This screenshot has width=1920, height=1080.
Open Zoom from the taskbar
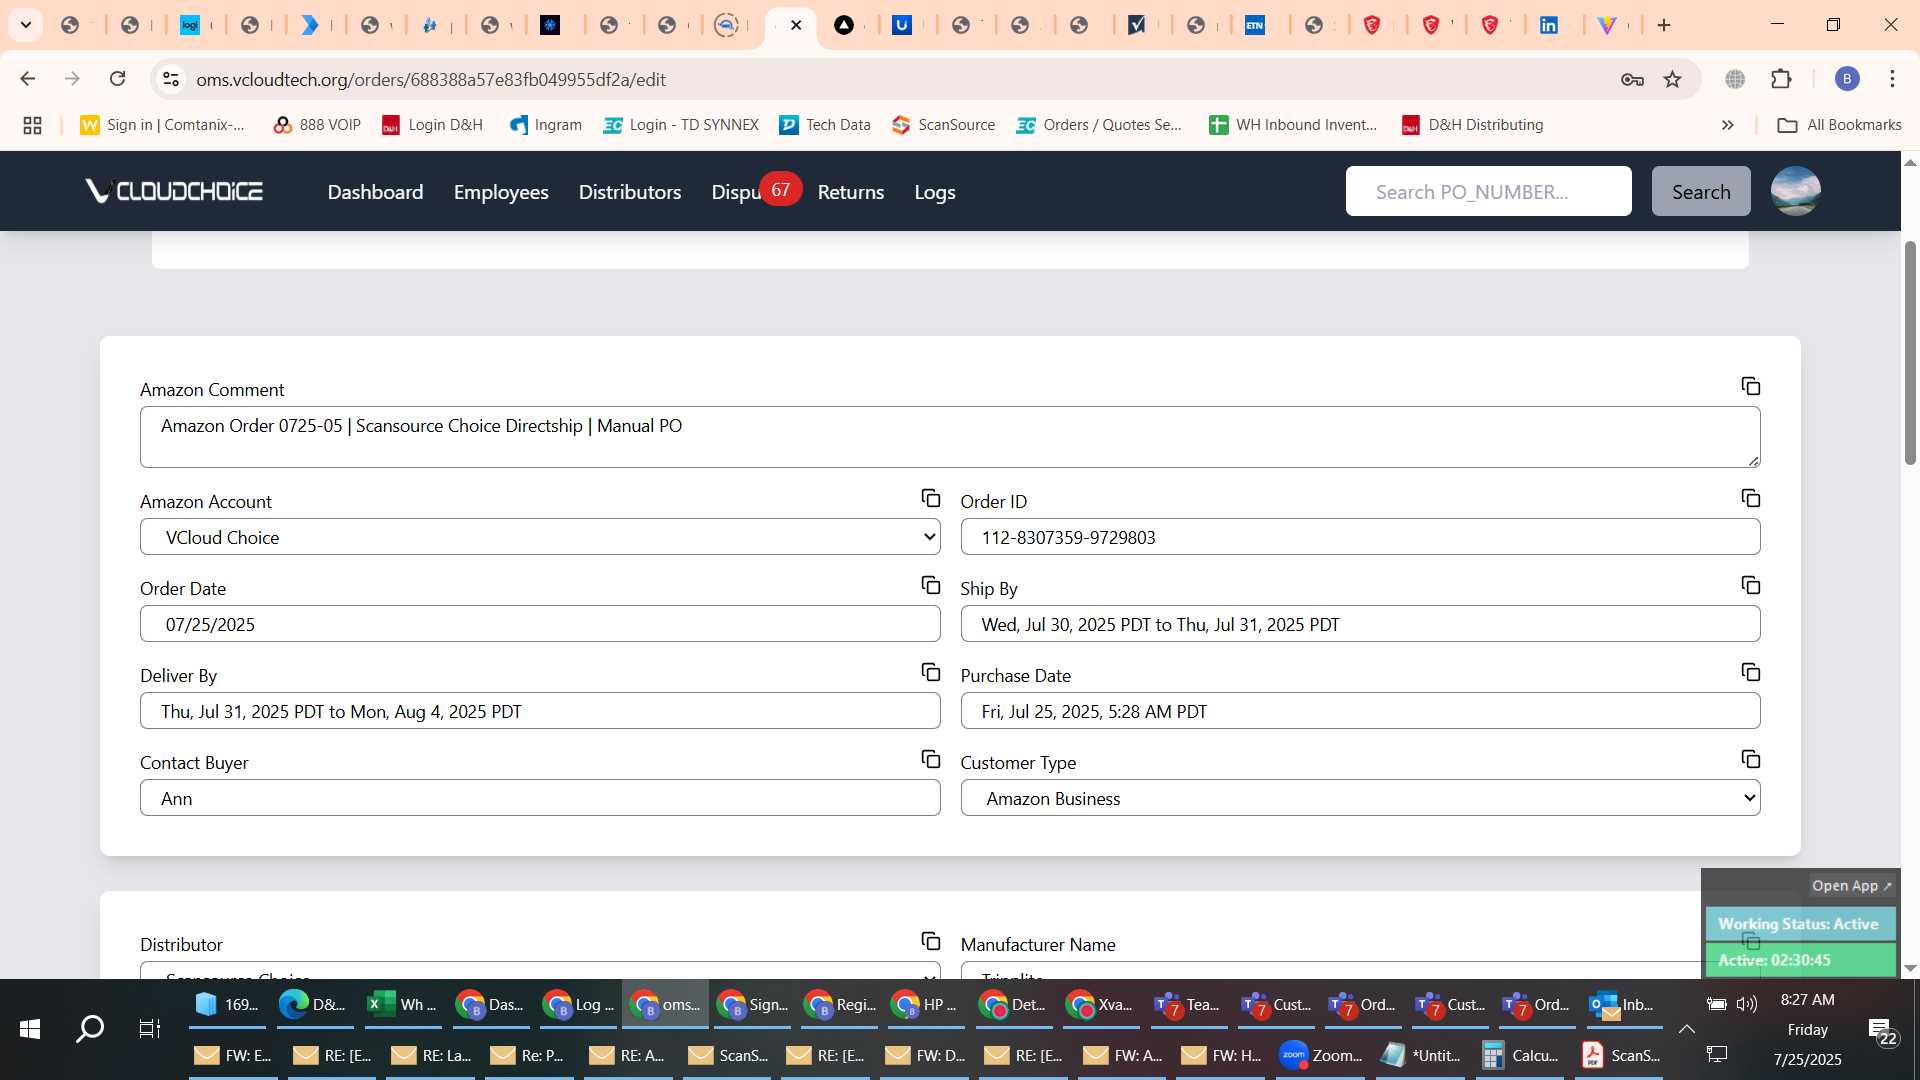(1321, 1055)
